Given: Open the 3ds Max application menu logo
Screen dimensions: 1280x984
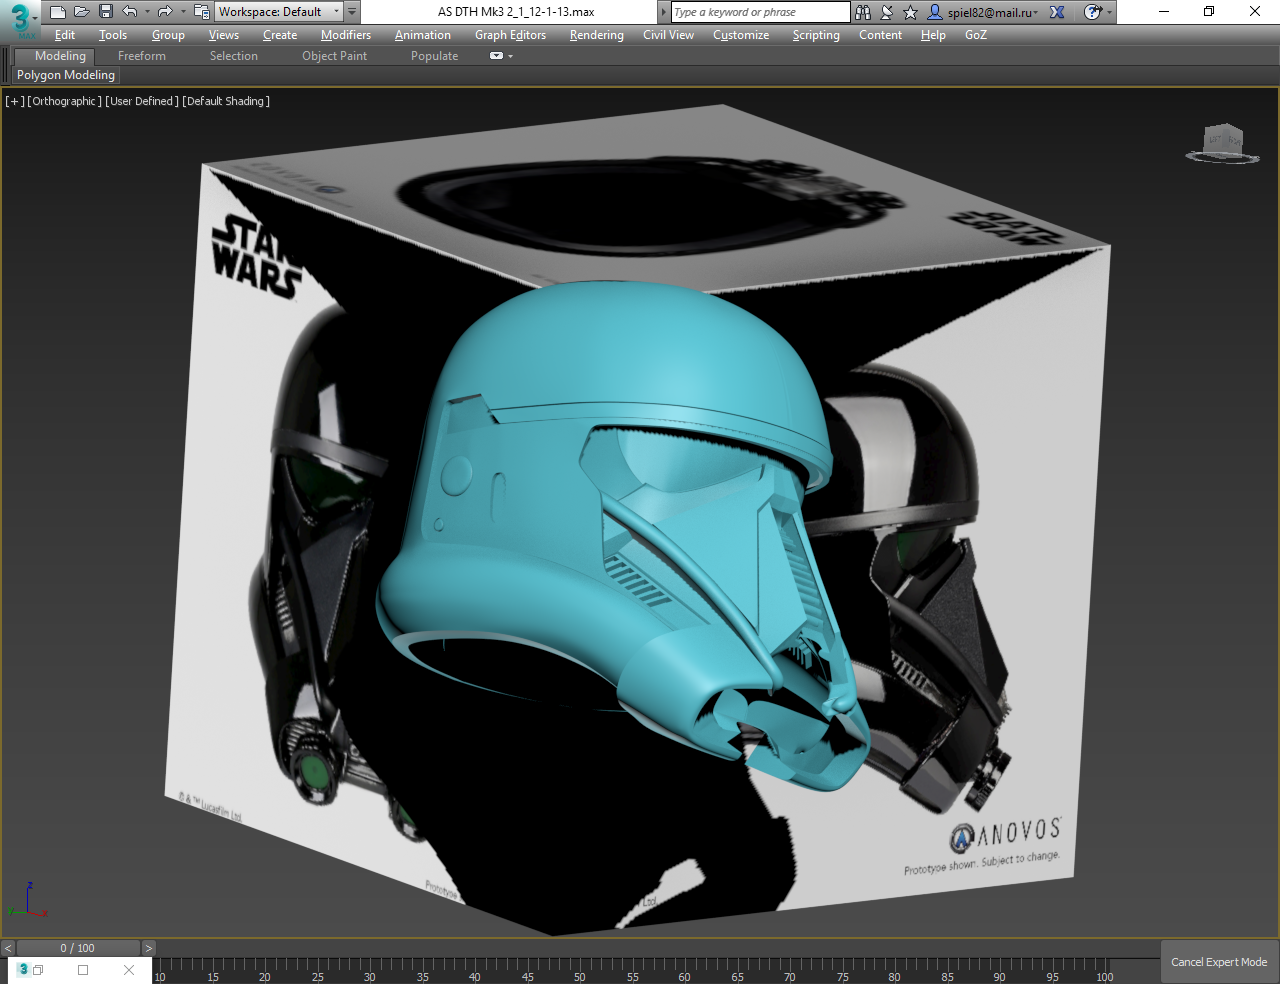Looking at the screenshot, I should [20, 19].
